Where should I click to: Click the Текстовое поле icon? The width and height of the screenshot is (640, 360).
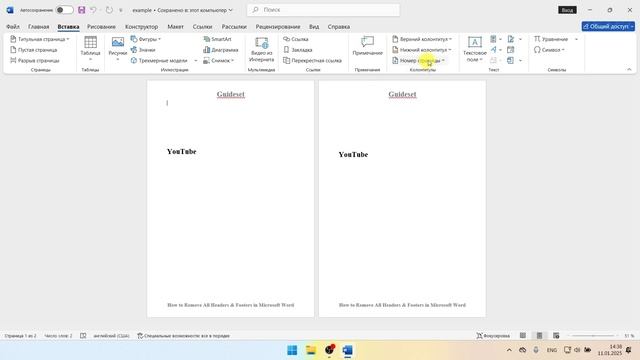475,42
